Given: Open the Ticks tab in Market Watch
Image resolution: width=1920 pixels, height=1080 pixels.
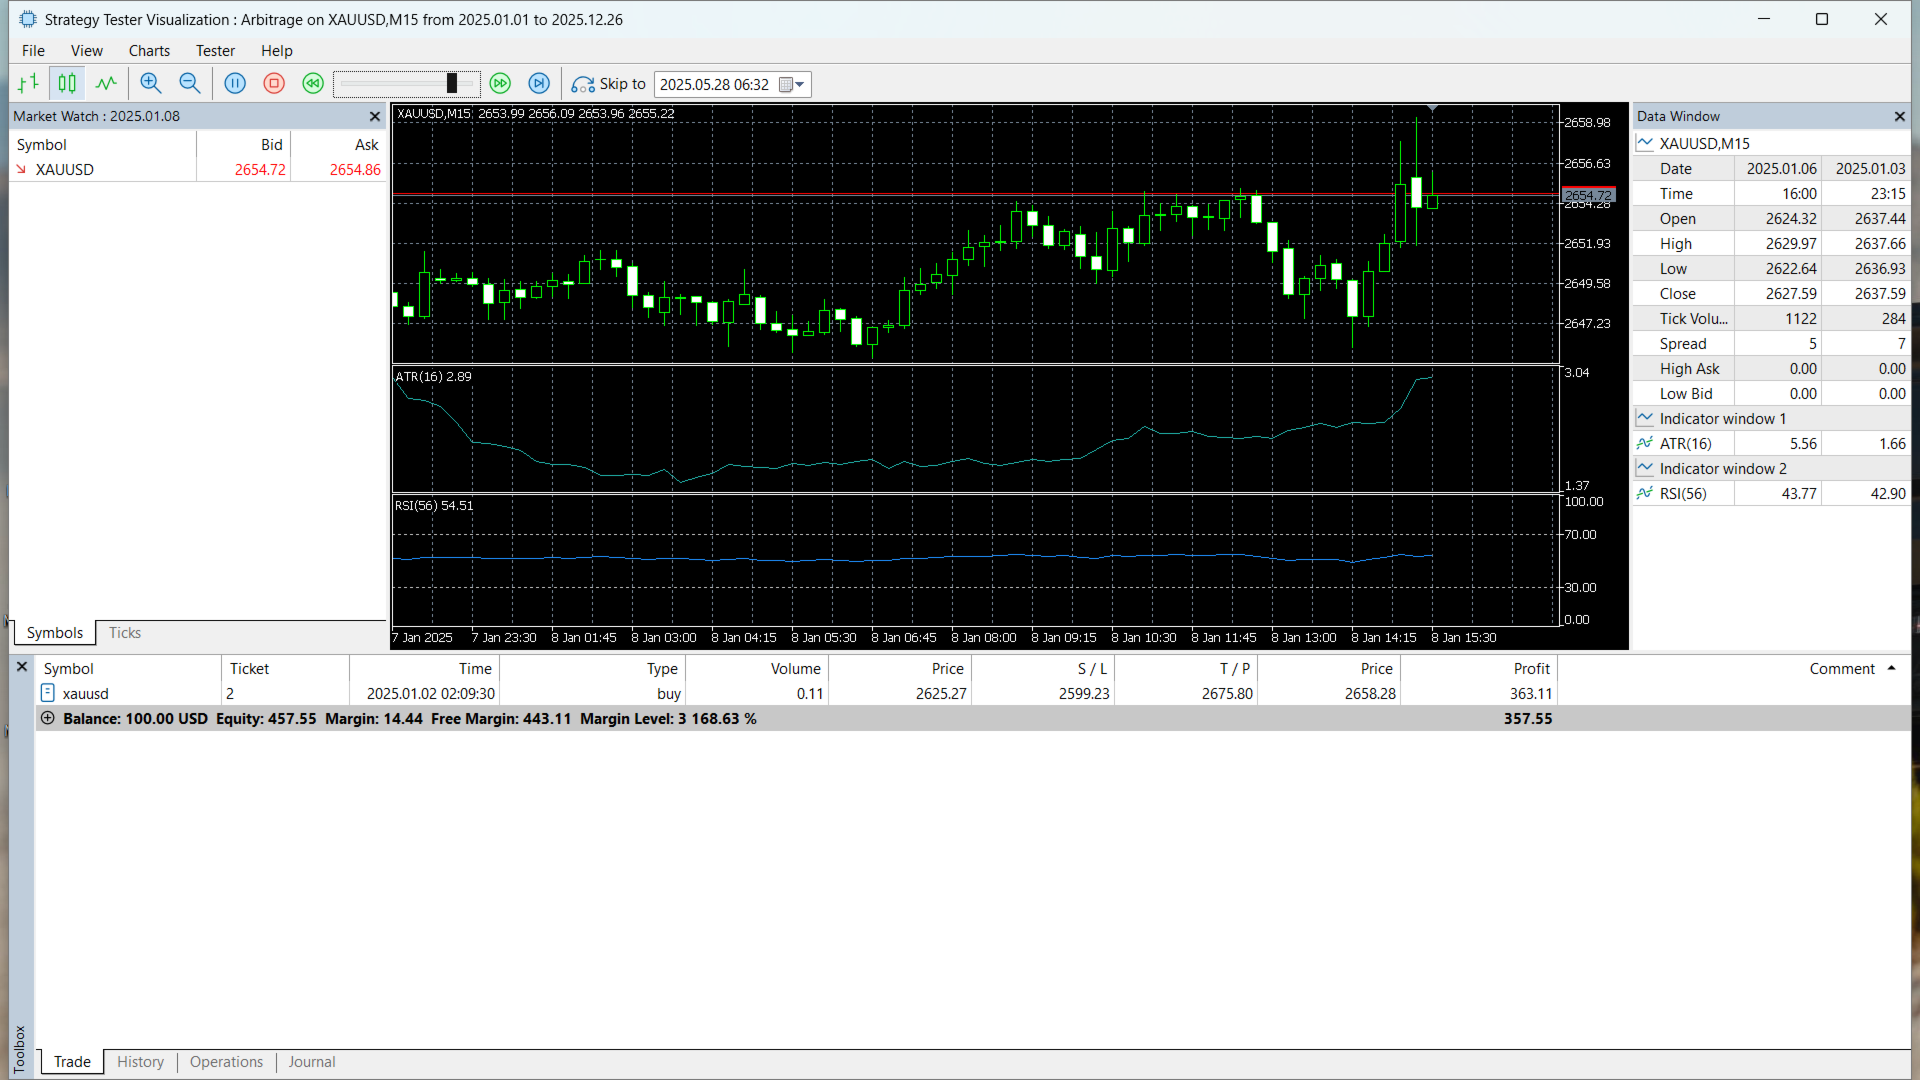Looking at the screenshot, I should click(x=125, y=633).
